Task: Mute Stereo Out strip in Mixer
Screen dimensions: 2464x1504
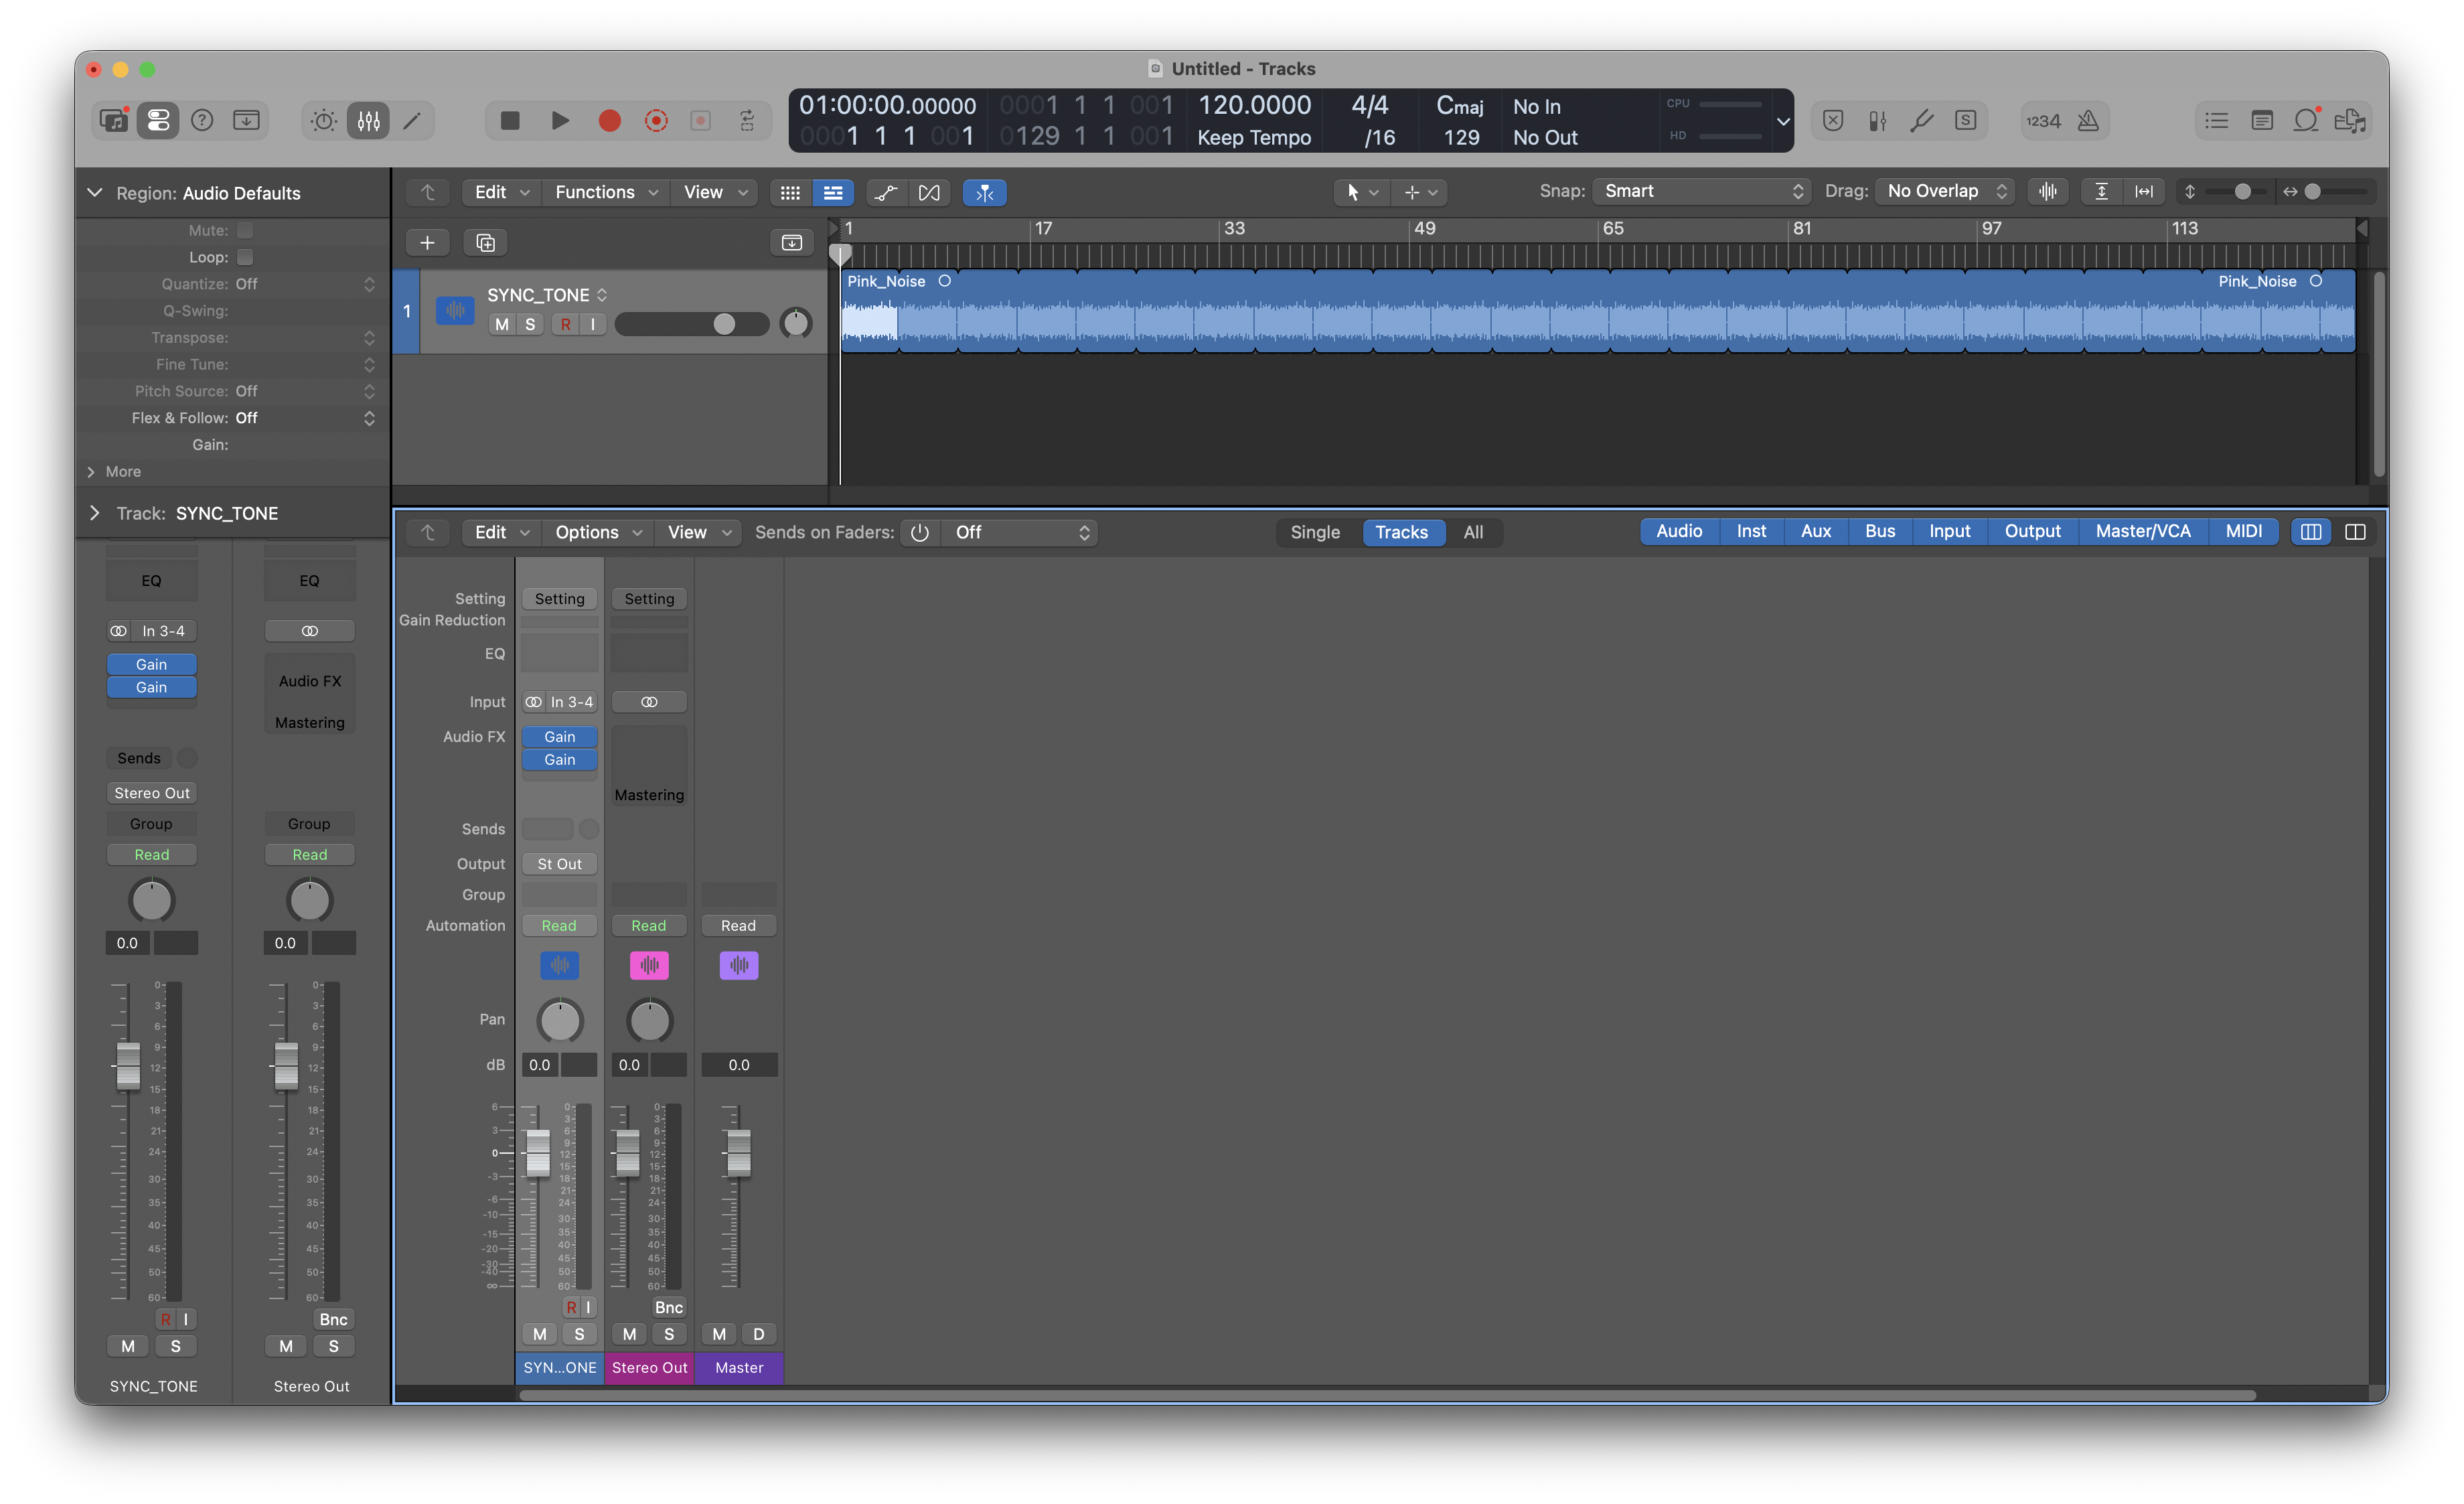Action: [x=629, y=1334]
